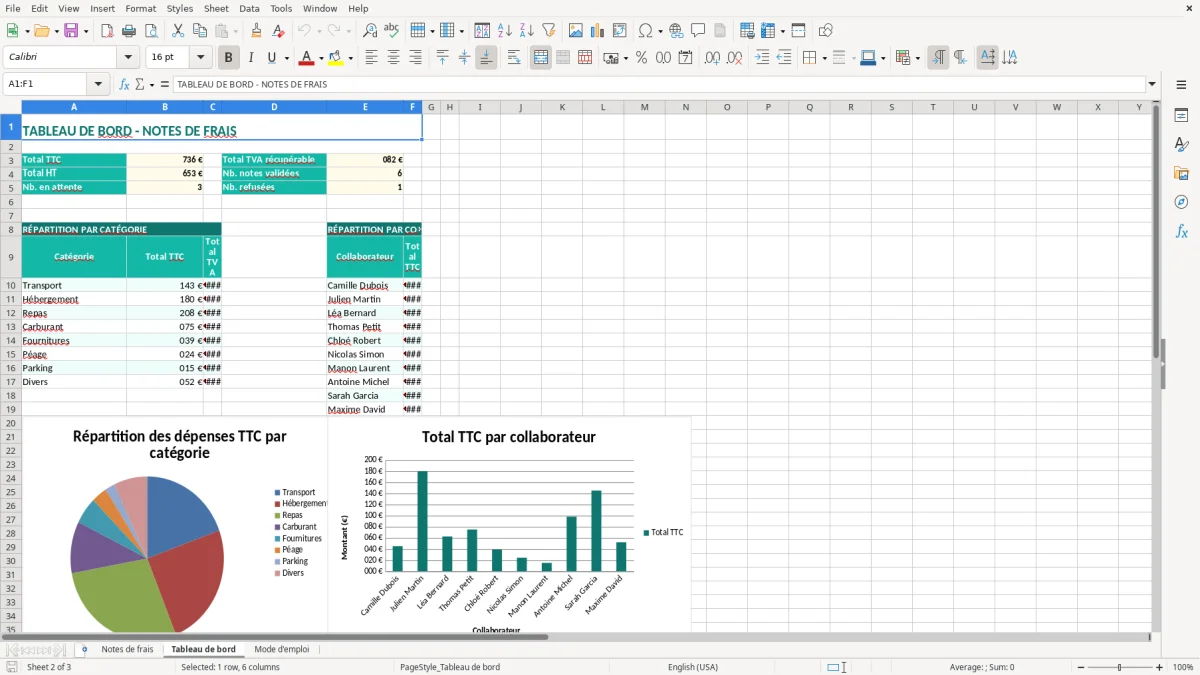Apply the yellow background color

[336, 58]
